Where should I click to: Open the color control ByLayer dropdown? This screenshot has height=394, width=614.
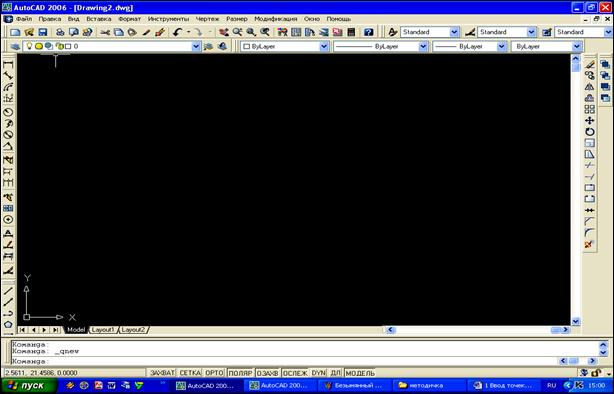(324, 46)
